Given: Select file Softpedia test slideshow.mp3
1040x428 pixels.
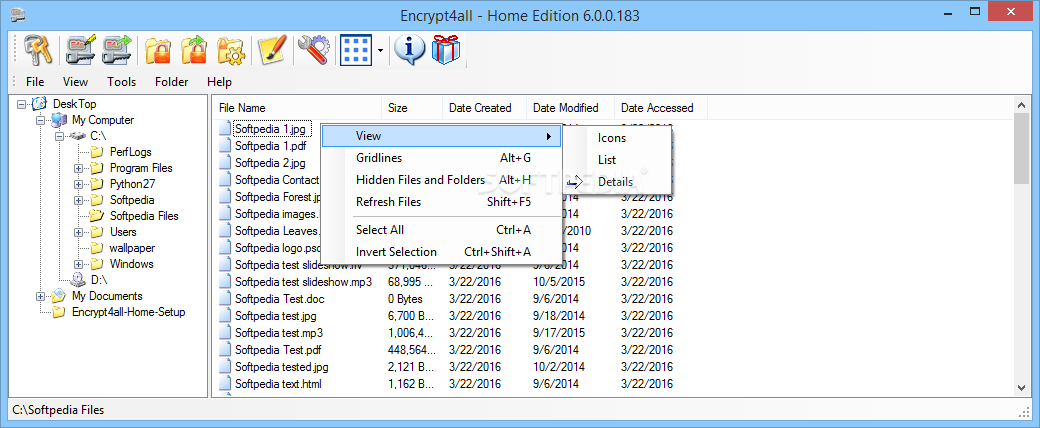Looking at the screenshot, I should tap(303, 281).
